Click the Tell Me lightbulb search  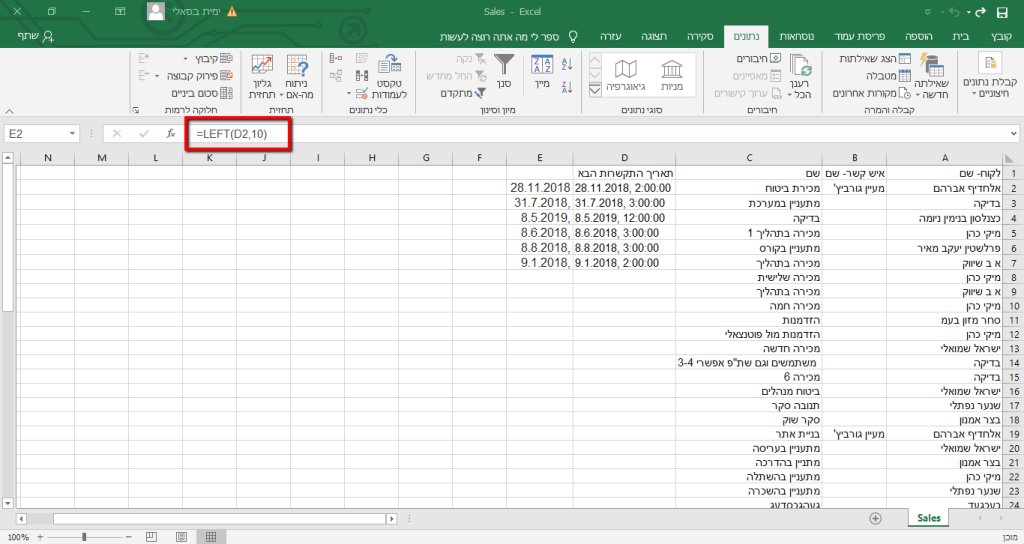point(573,37)
